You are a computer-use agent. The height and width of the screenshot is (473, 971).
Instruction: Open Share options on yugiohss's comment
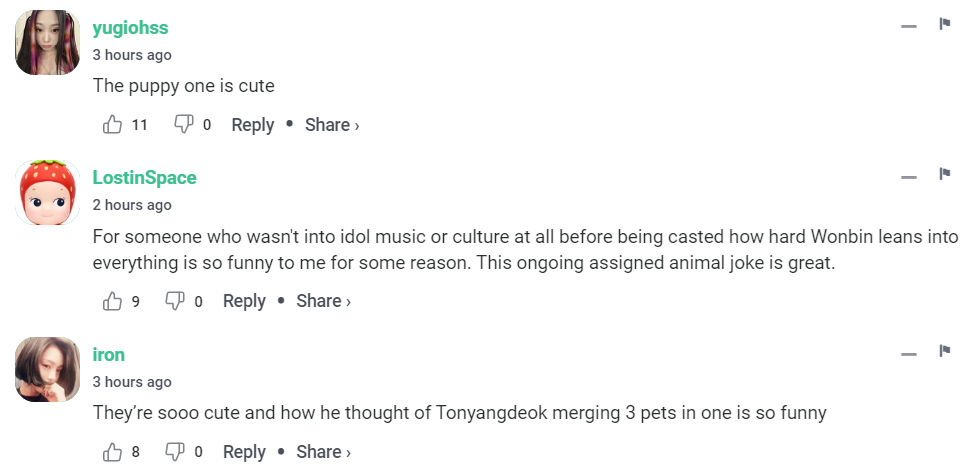(331, 125)
